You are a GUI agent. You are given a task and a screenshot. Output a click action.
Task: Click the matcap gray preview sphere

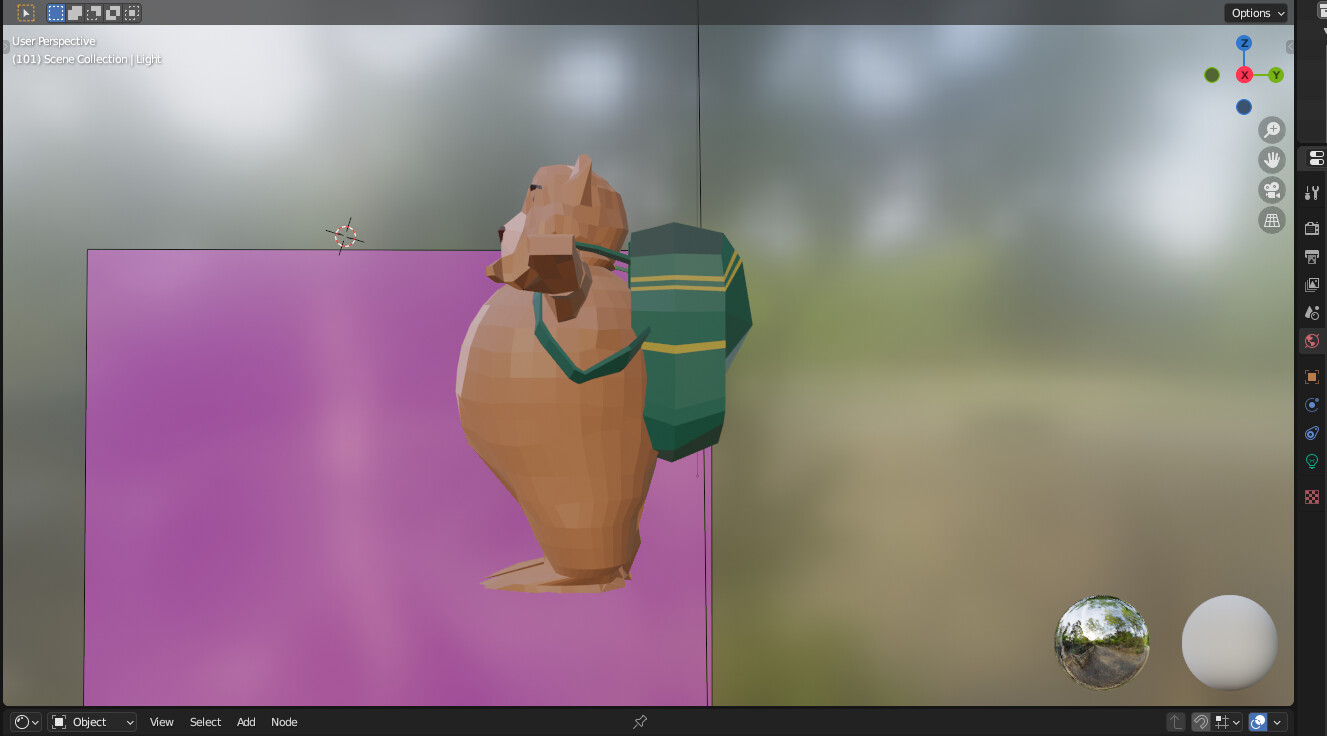[x=1230, y=642]
